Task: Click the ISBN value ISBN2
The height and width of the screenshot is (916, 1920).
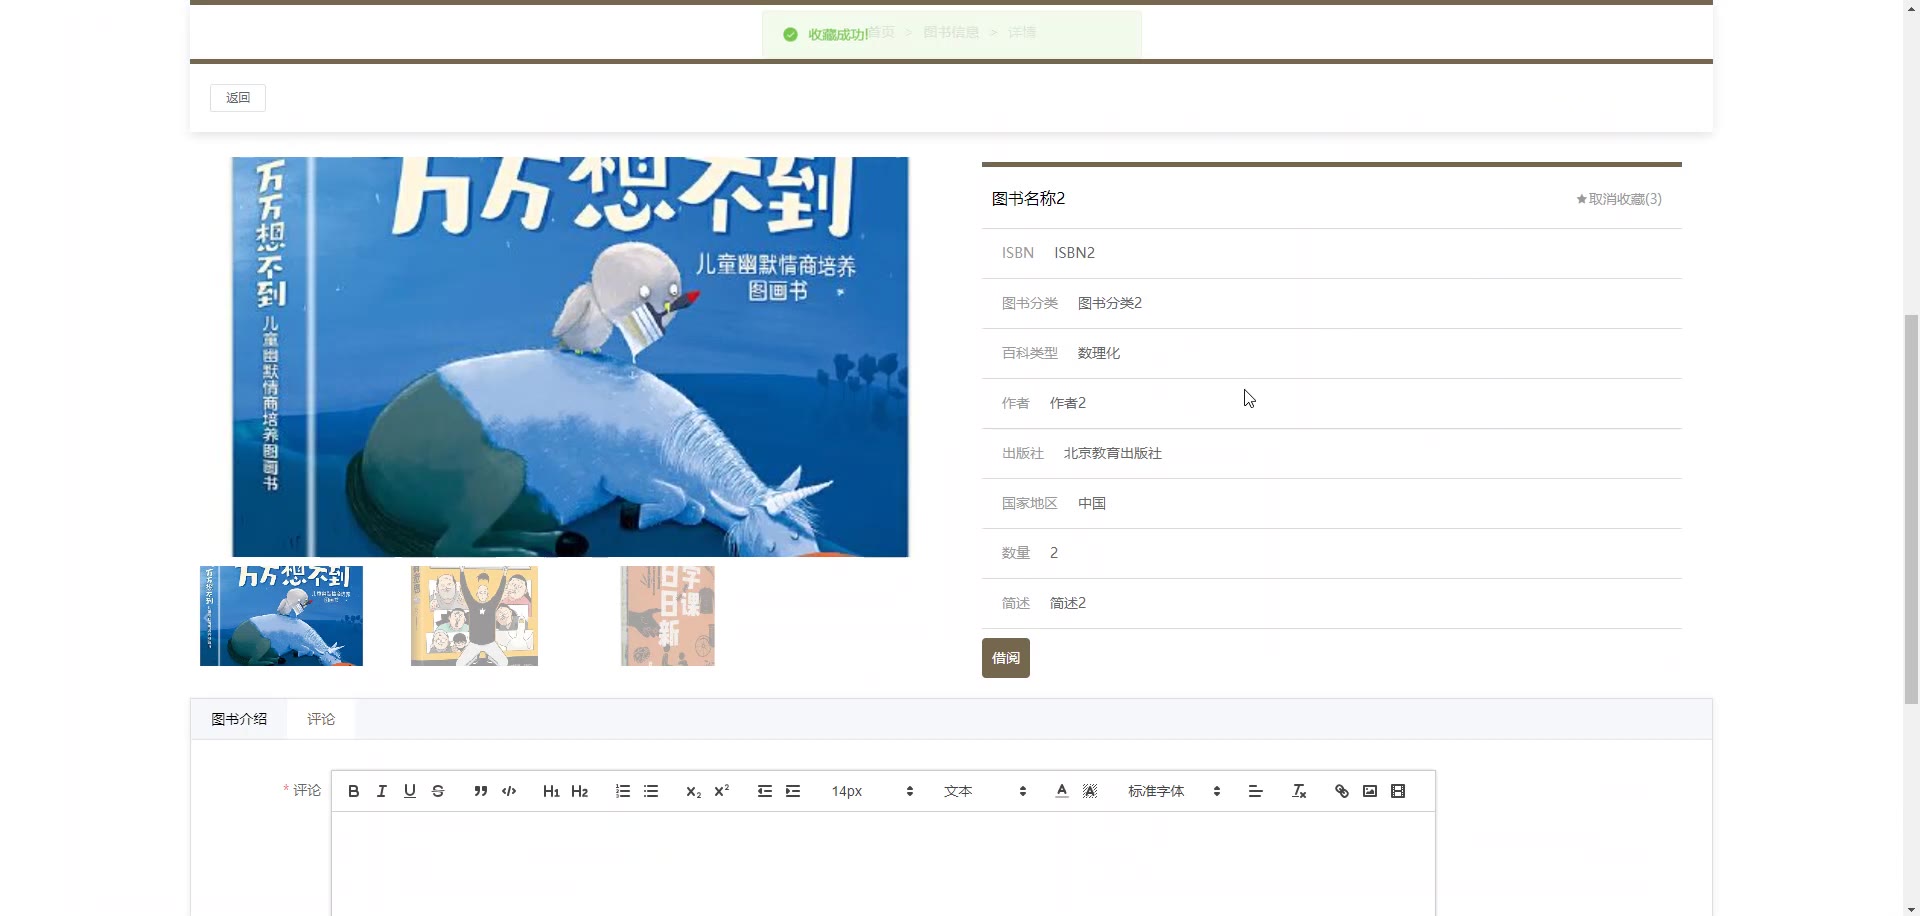Action: tap(1074, 253)
